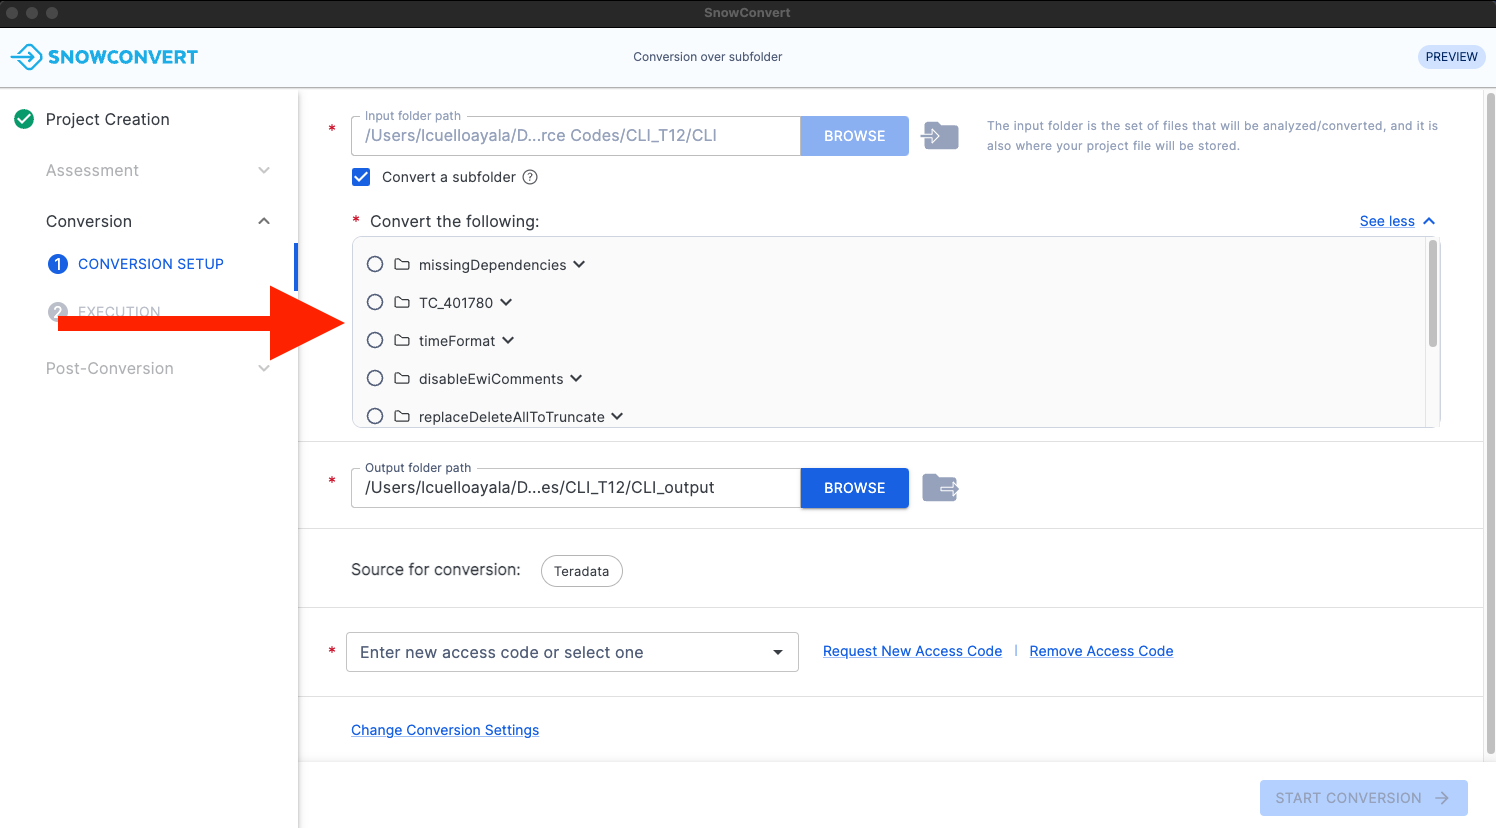The width and height of the screenshot is (1496, 828).
Task: Open output folder location icon
Action: (940, 488)
